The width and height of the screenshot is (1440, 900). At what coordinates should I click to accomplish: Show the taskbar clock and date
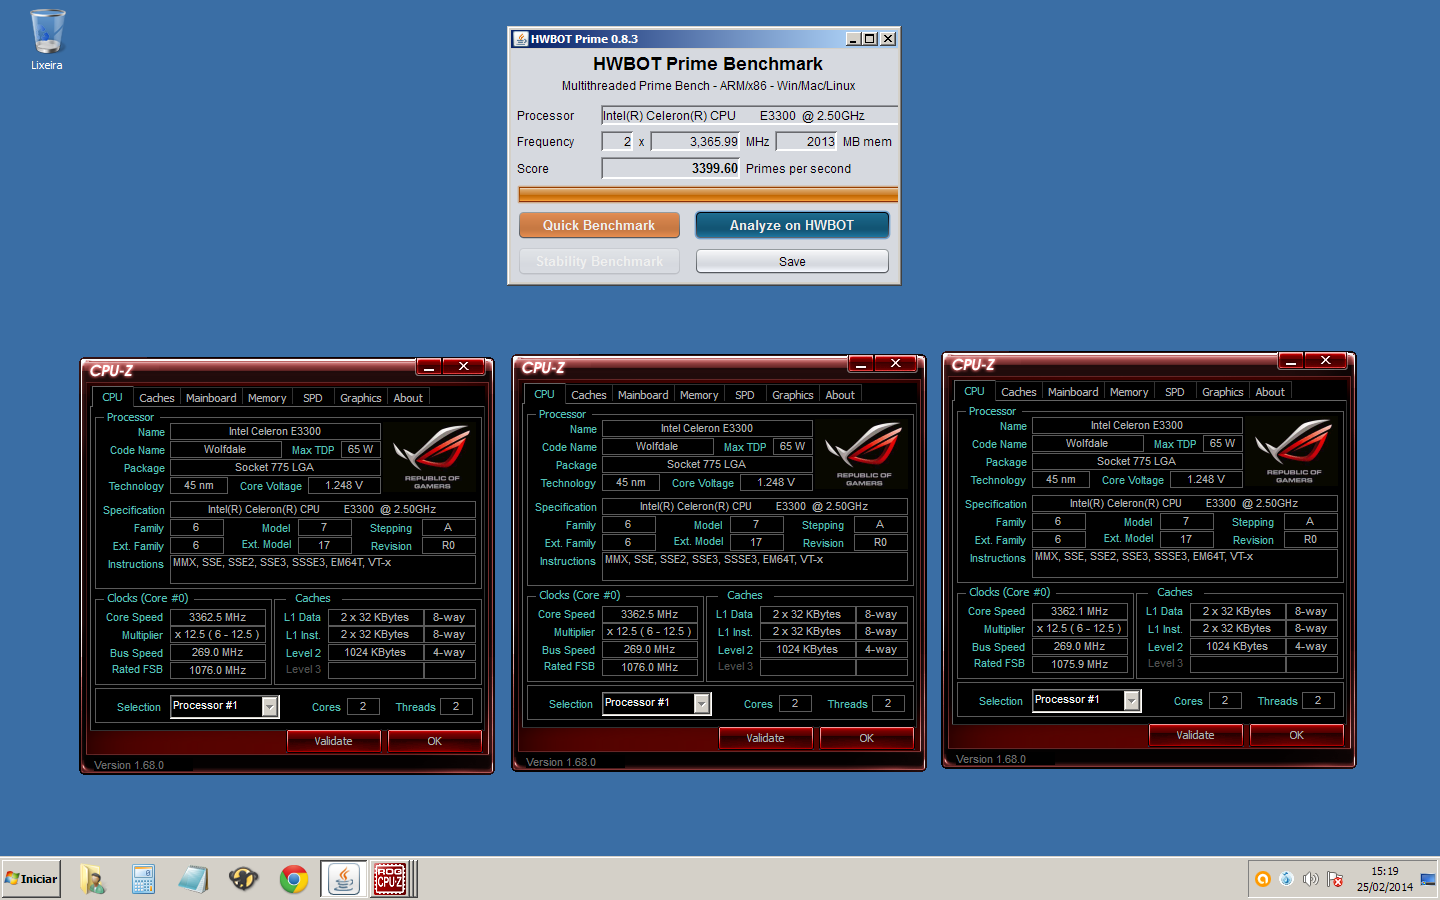point(1385,879)
